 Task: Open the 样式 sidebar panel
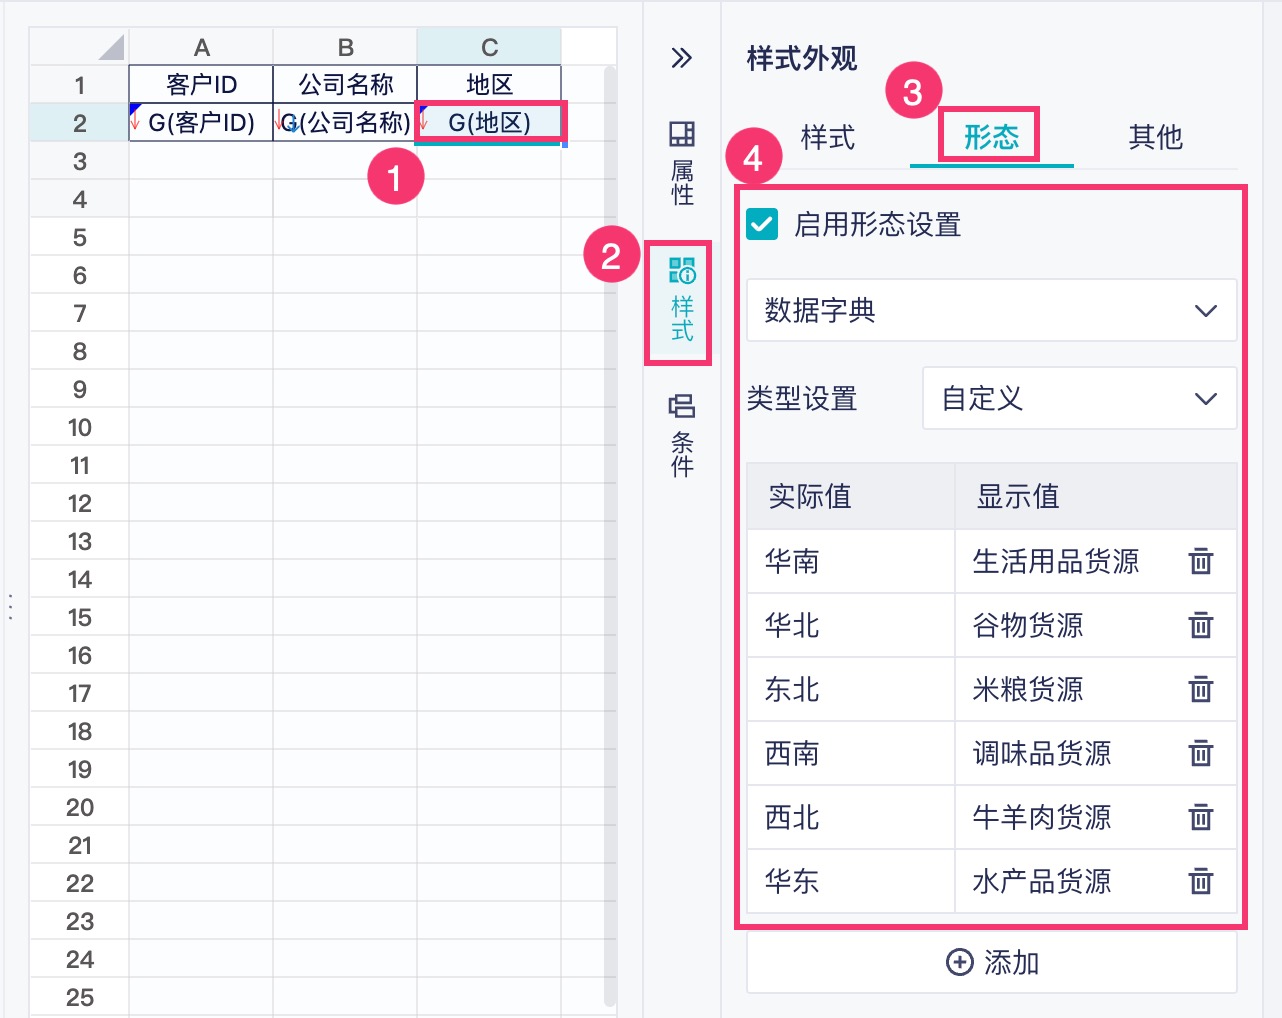coord(682,301)
